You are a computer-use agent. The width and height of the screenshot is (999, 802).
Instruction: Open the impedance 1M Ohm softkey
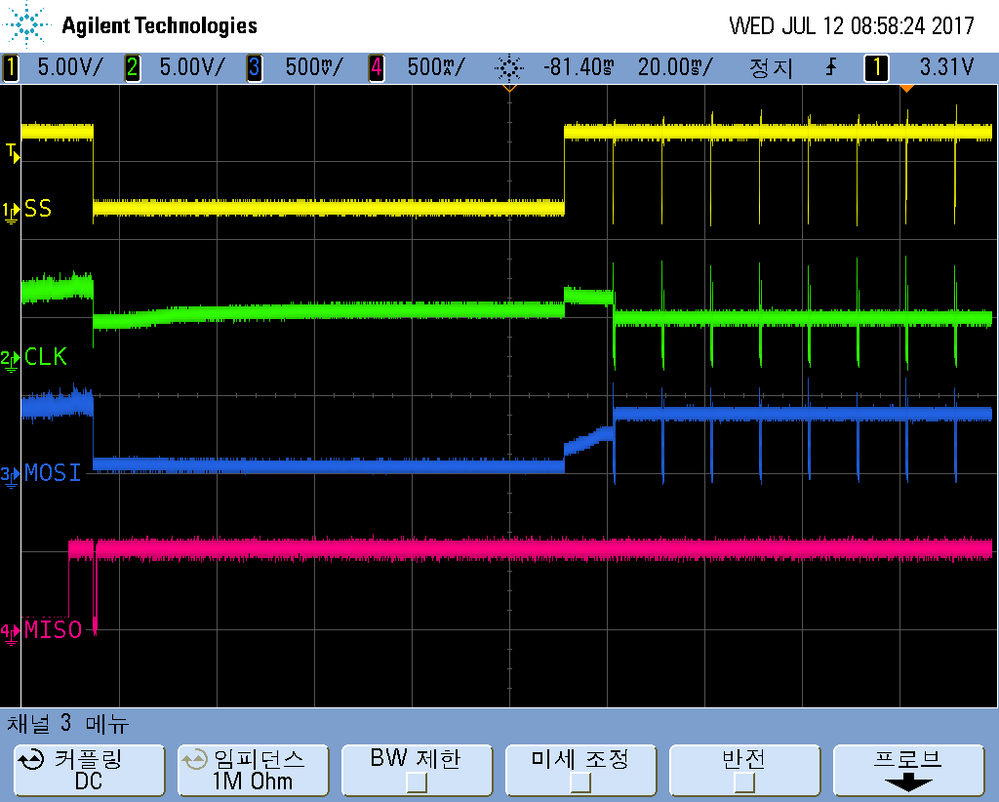tap(253, 771)
